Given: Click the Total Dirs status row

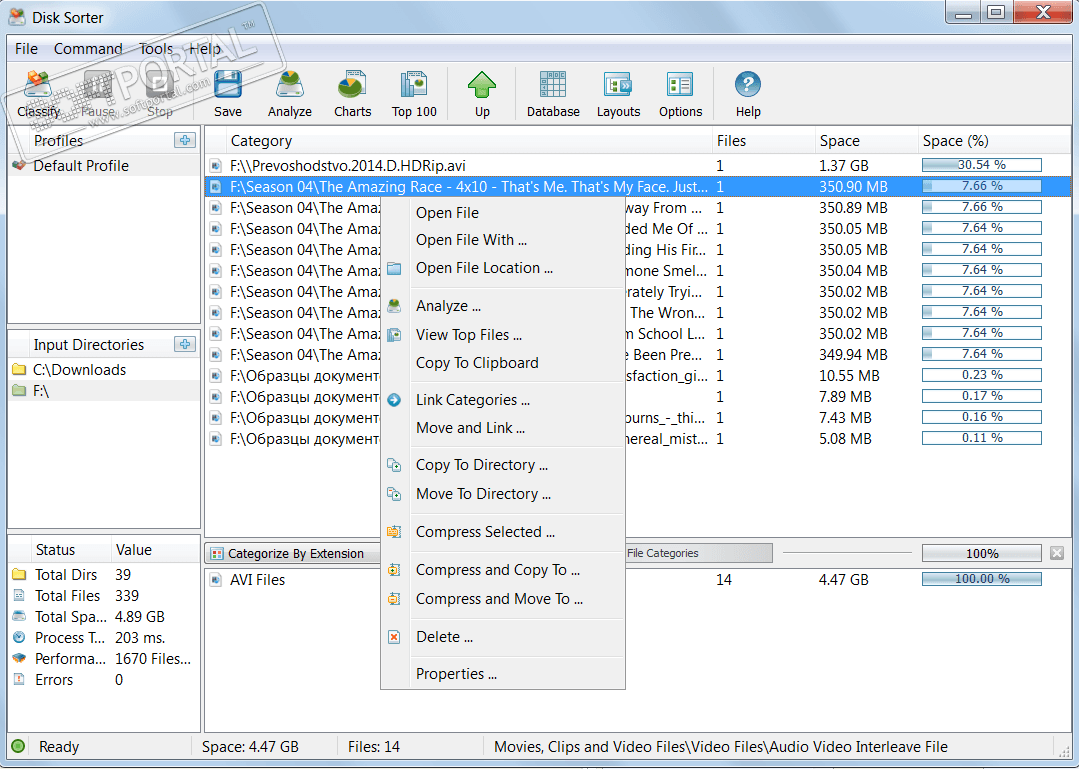Looking at the screenshot, I should [x=104, y=574].
